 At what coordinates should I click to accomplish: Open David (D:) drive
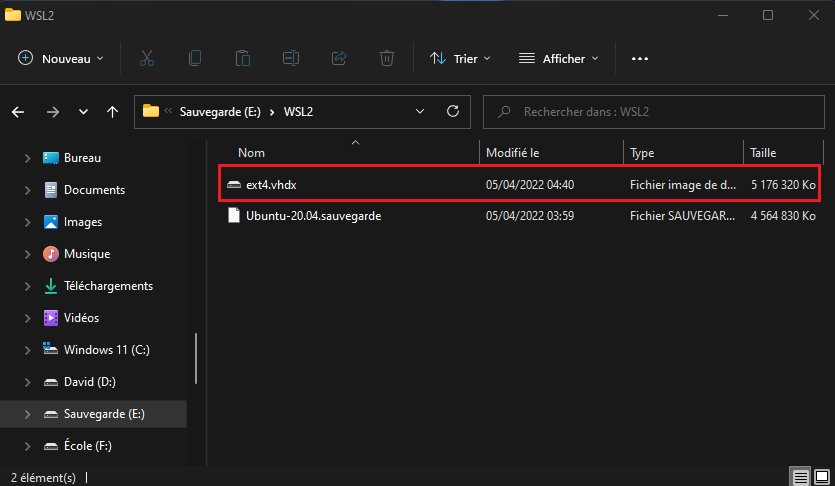89,382
